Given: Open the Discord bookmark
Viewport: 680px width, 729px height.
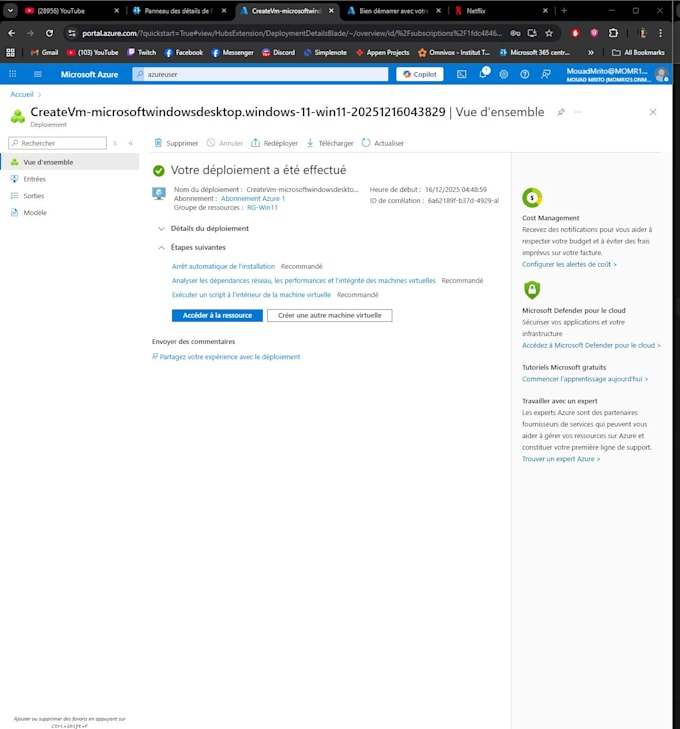Looking at the screenshot, I should point(278,53).
